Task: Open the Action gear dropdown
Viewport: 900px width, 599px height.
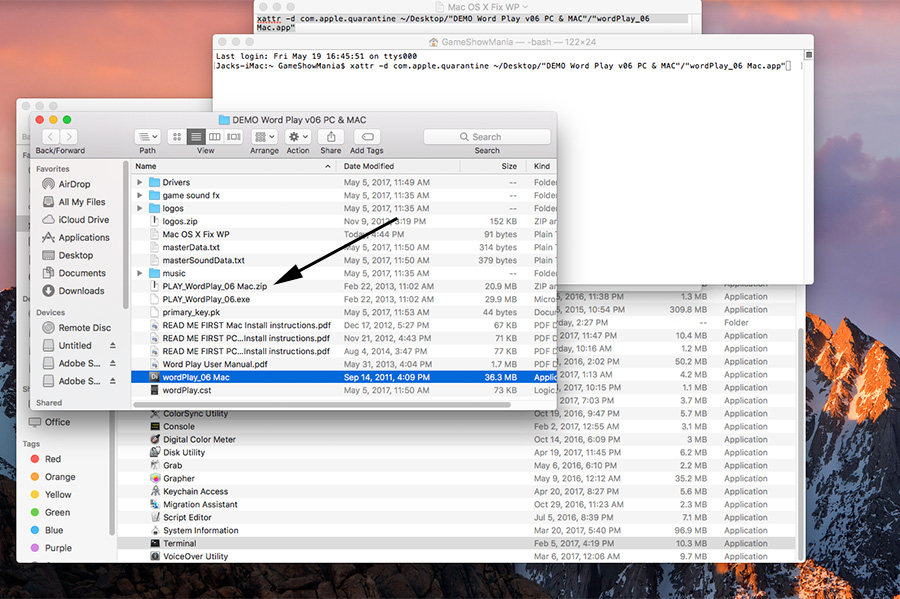Action: pyautogui.click(x=298, y=137)
